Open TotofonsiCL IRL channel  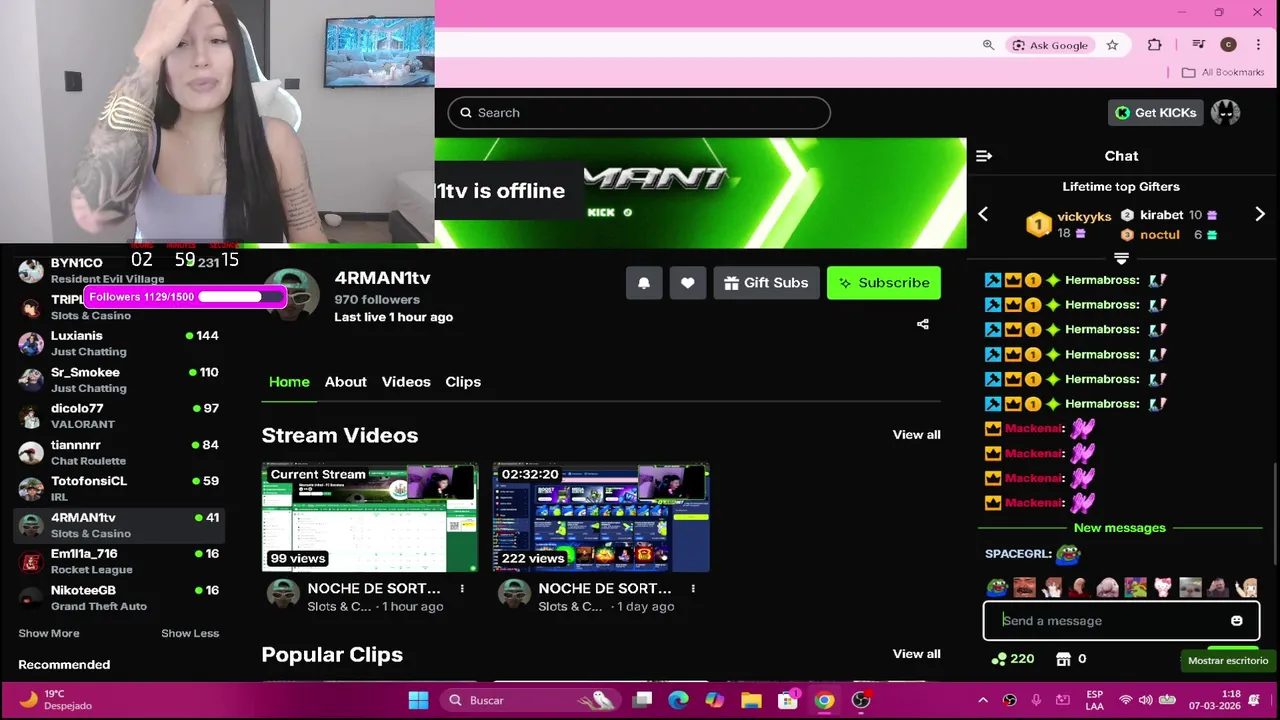pos(120,489)
